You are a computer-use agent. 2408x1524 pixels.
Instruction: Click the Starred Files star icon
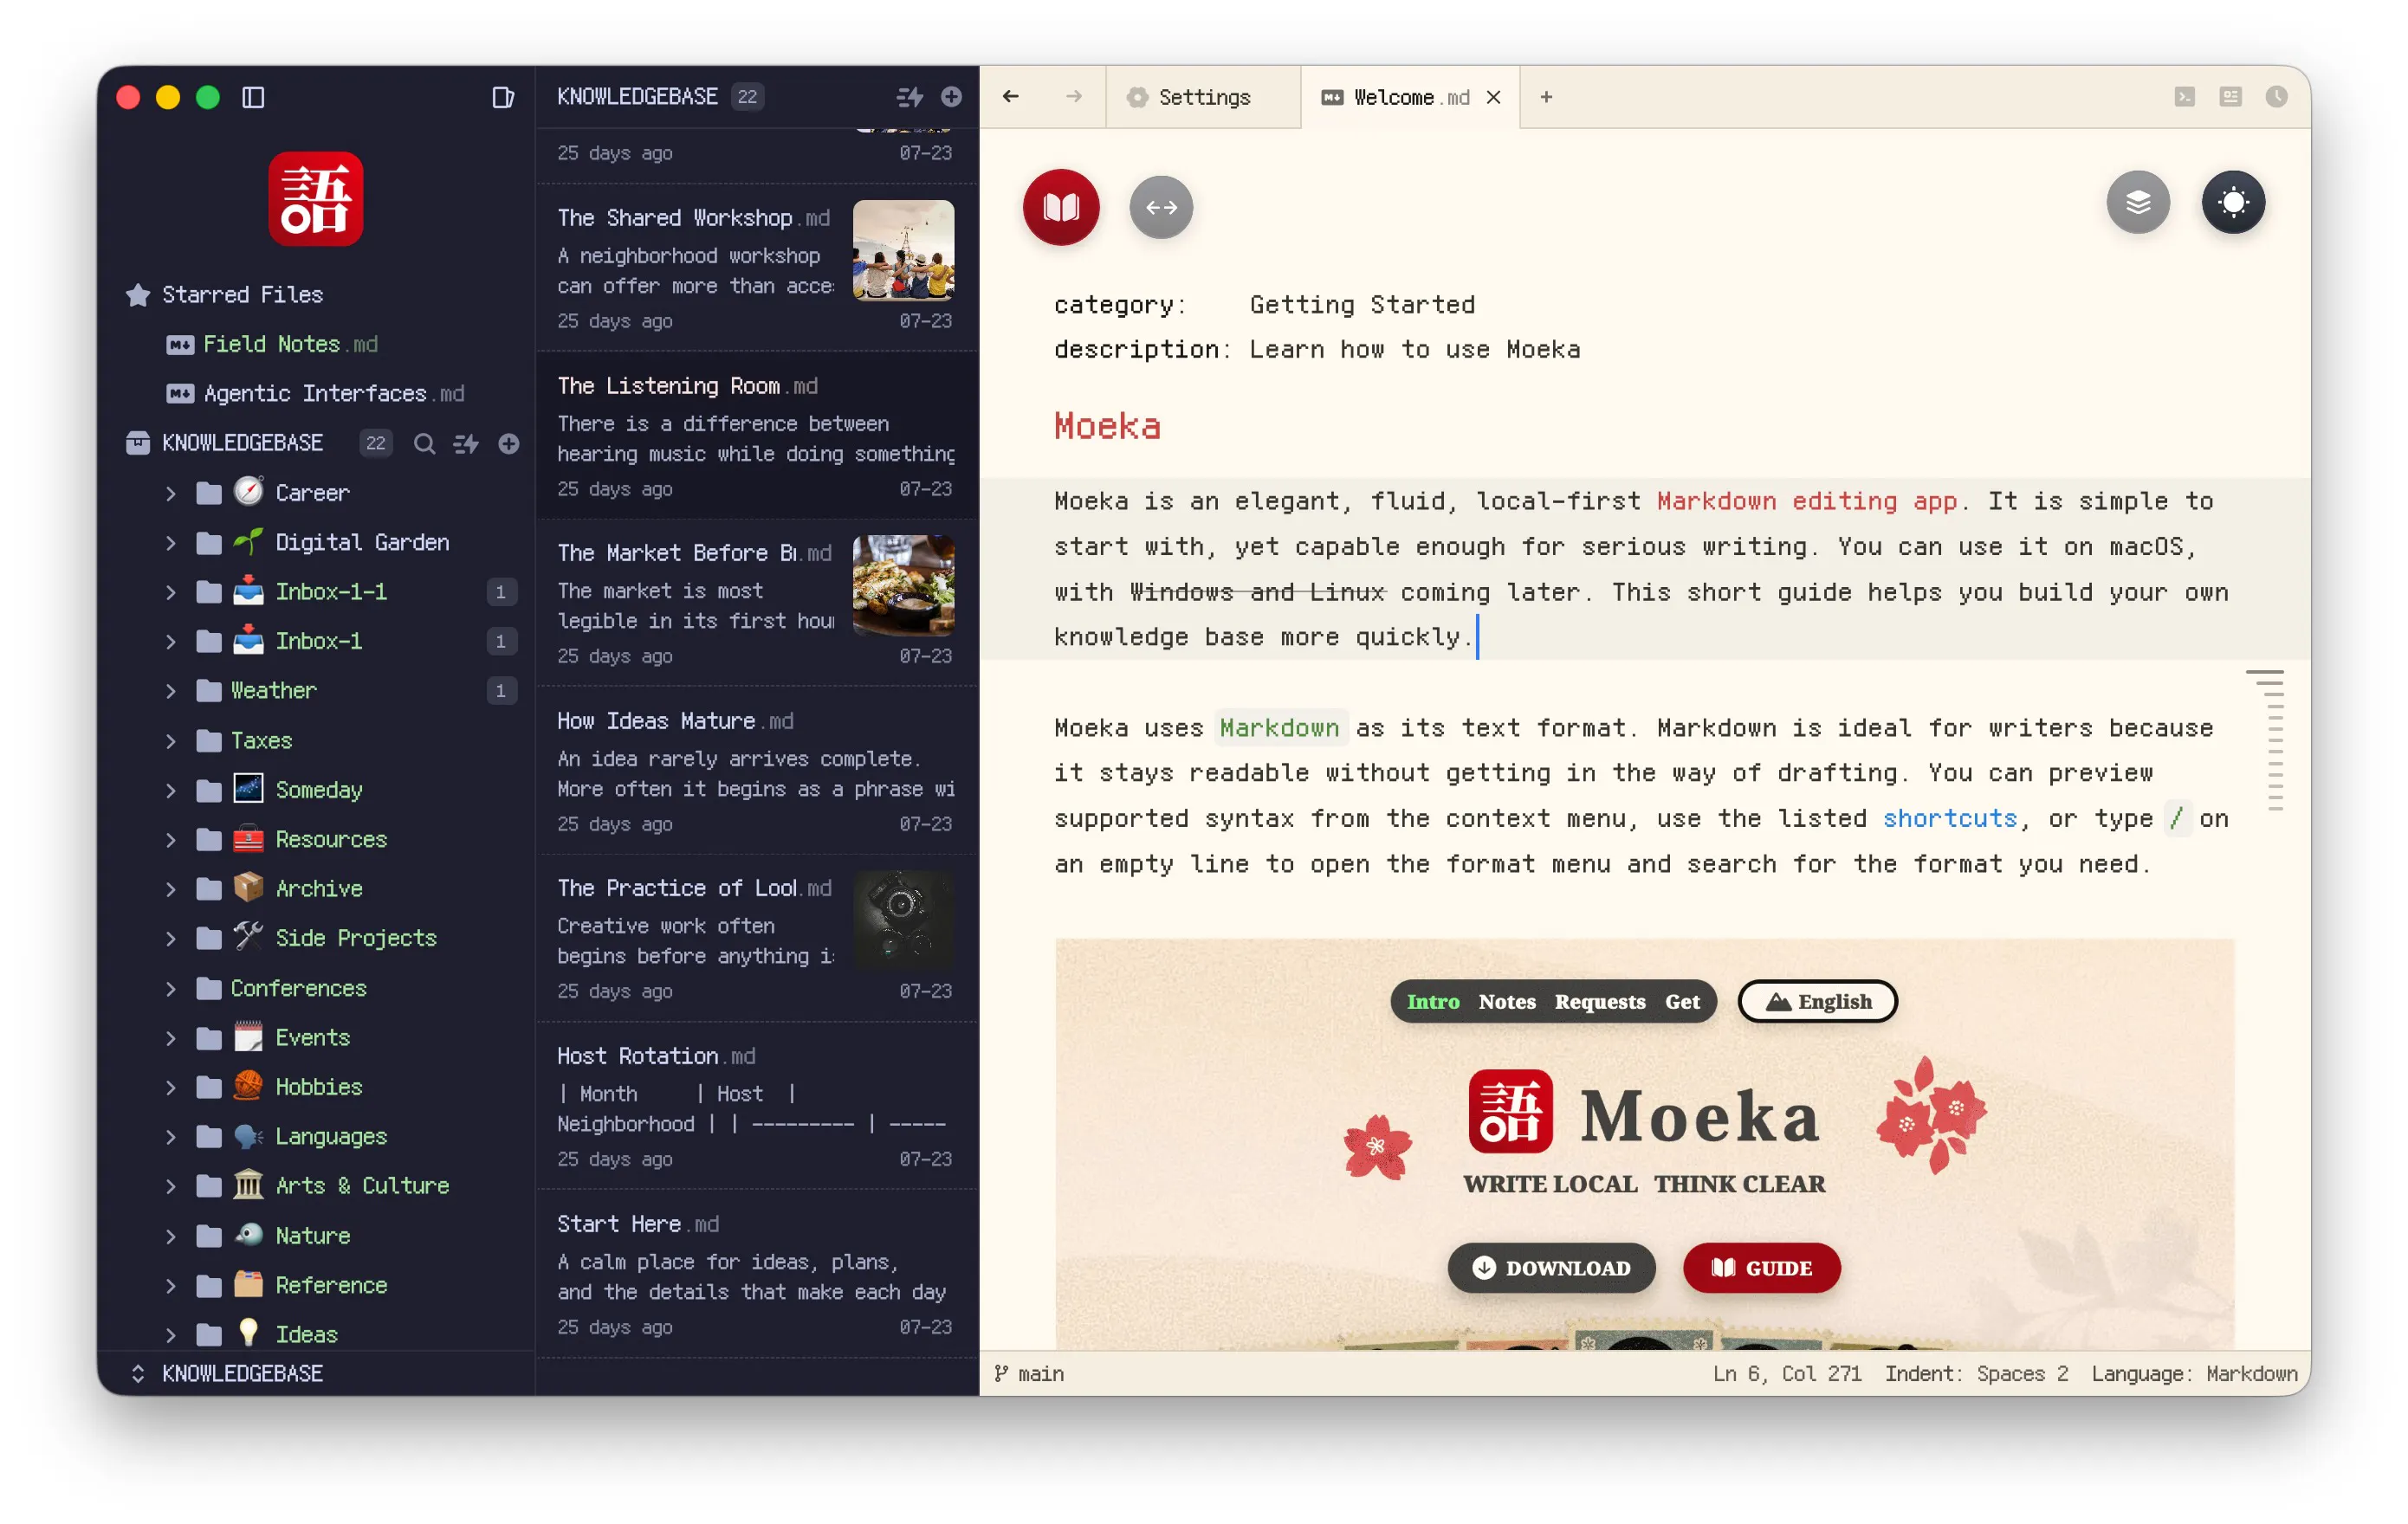pos(138,295)
